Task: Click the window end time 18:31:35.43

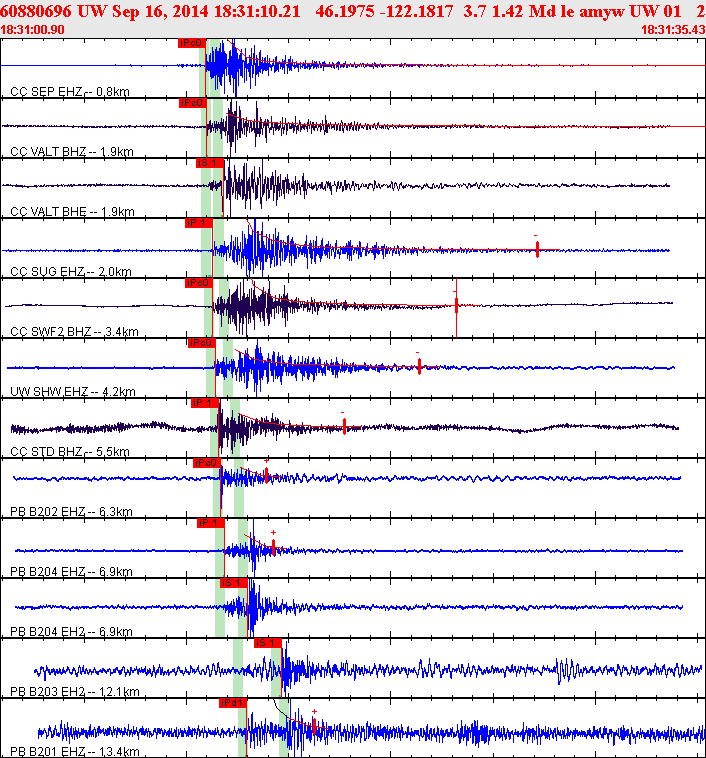Action: coord(673,29)
